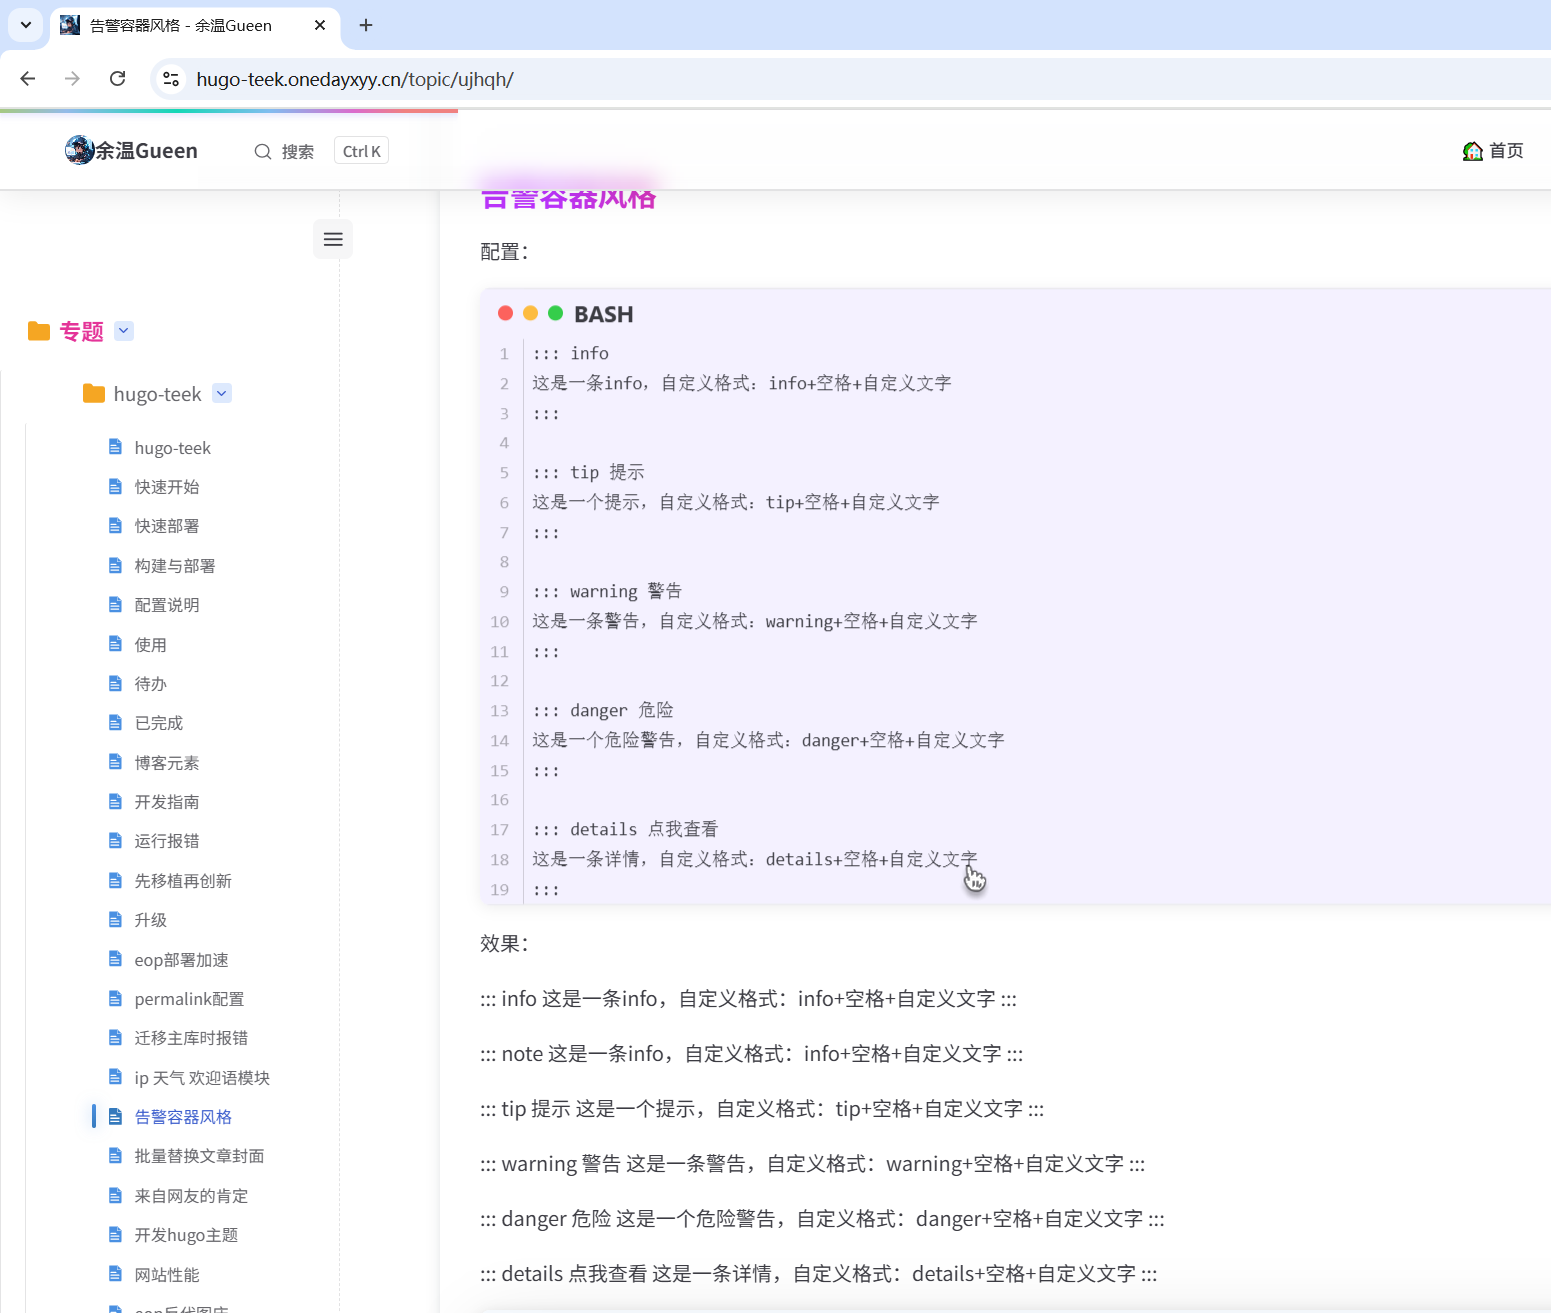Open the 搜索 search box
Viewport: 1551px width, 1313px height.
coord(285,151)
